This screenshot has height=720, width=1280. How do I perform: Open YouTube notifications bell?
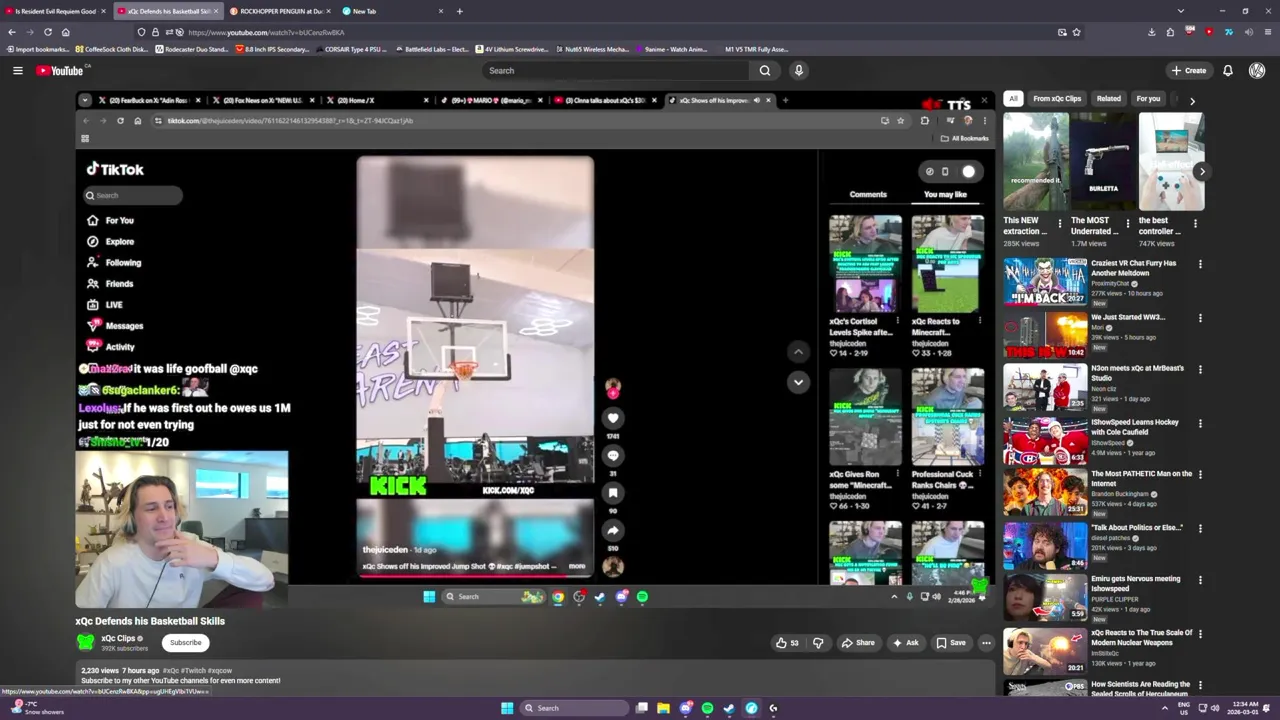1228,70
